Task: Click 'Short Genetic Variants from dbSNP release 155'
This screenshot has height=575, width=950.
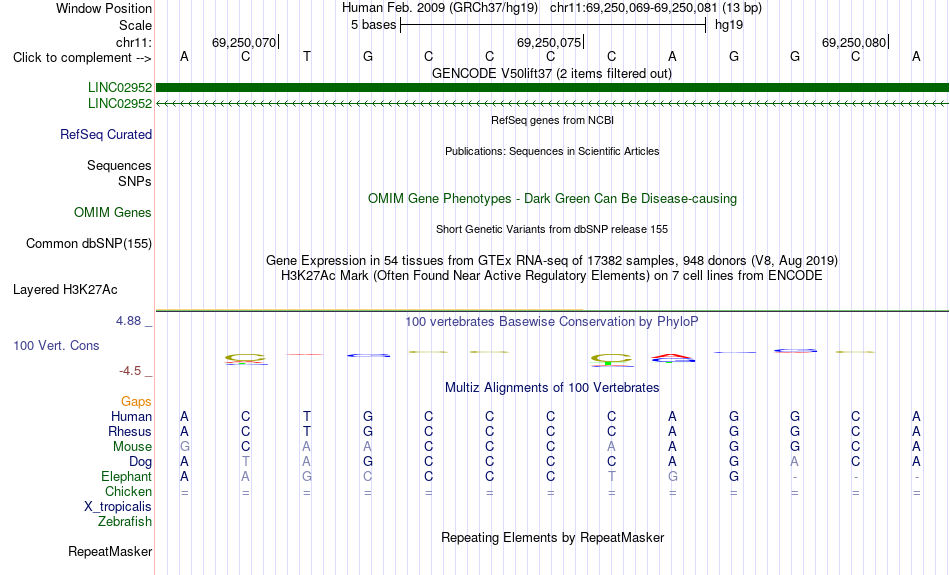Action: pyautogui.click(x=552, y=229)
